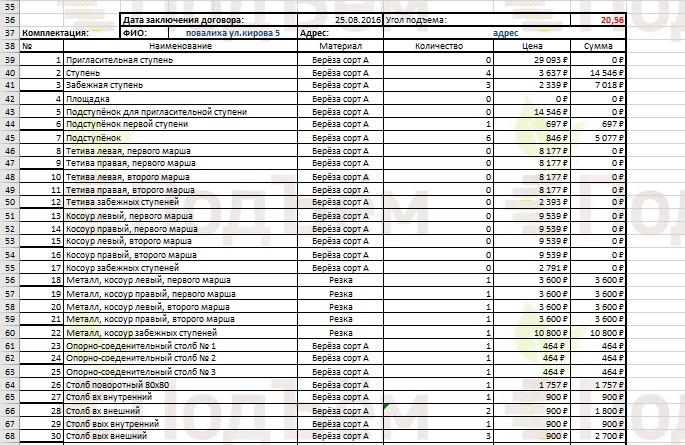Select the 'Забежная ступень' cell
The width and height of the screenshot is (685, 445).
click(180, 85)
